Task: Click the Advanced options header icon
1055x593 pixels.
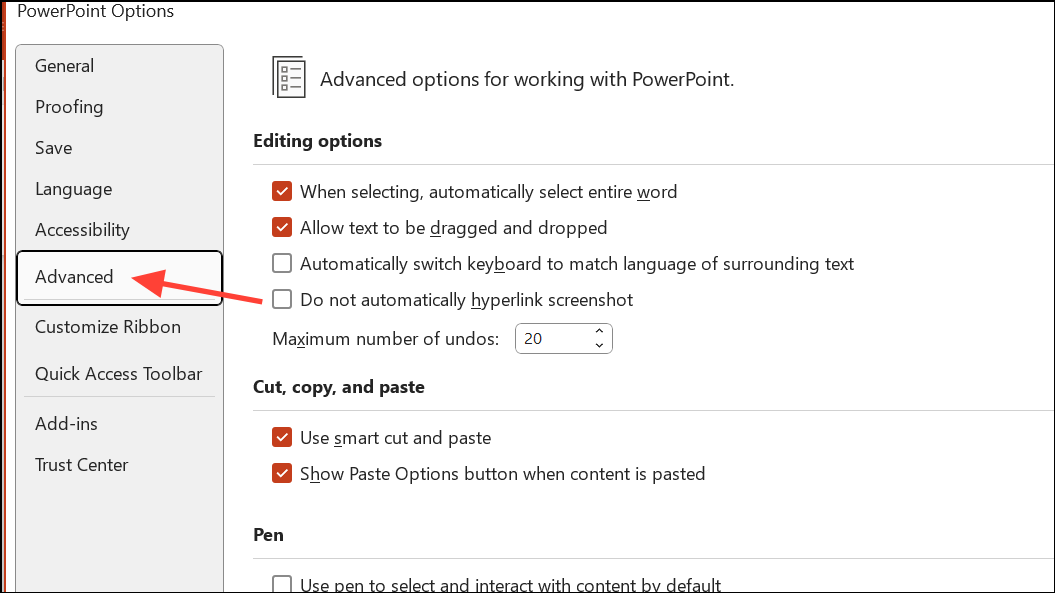Action: [289, 77]
